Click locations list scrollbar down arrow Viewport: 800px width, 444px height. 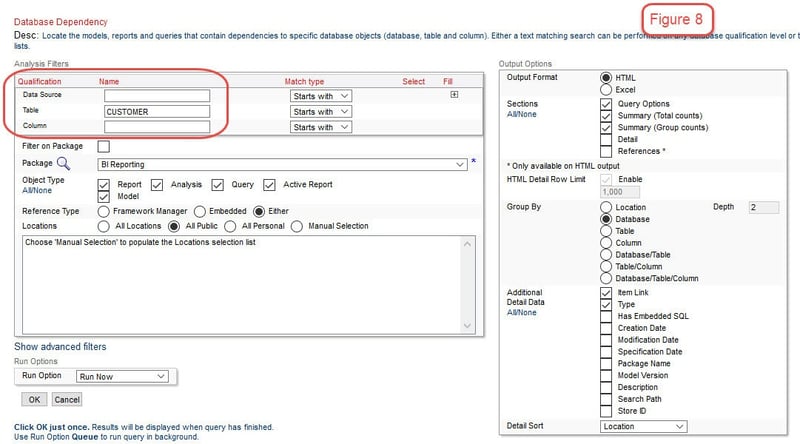[x=467, y=326]
